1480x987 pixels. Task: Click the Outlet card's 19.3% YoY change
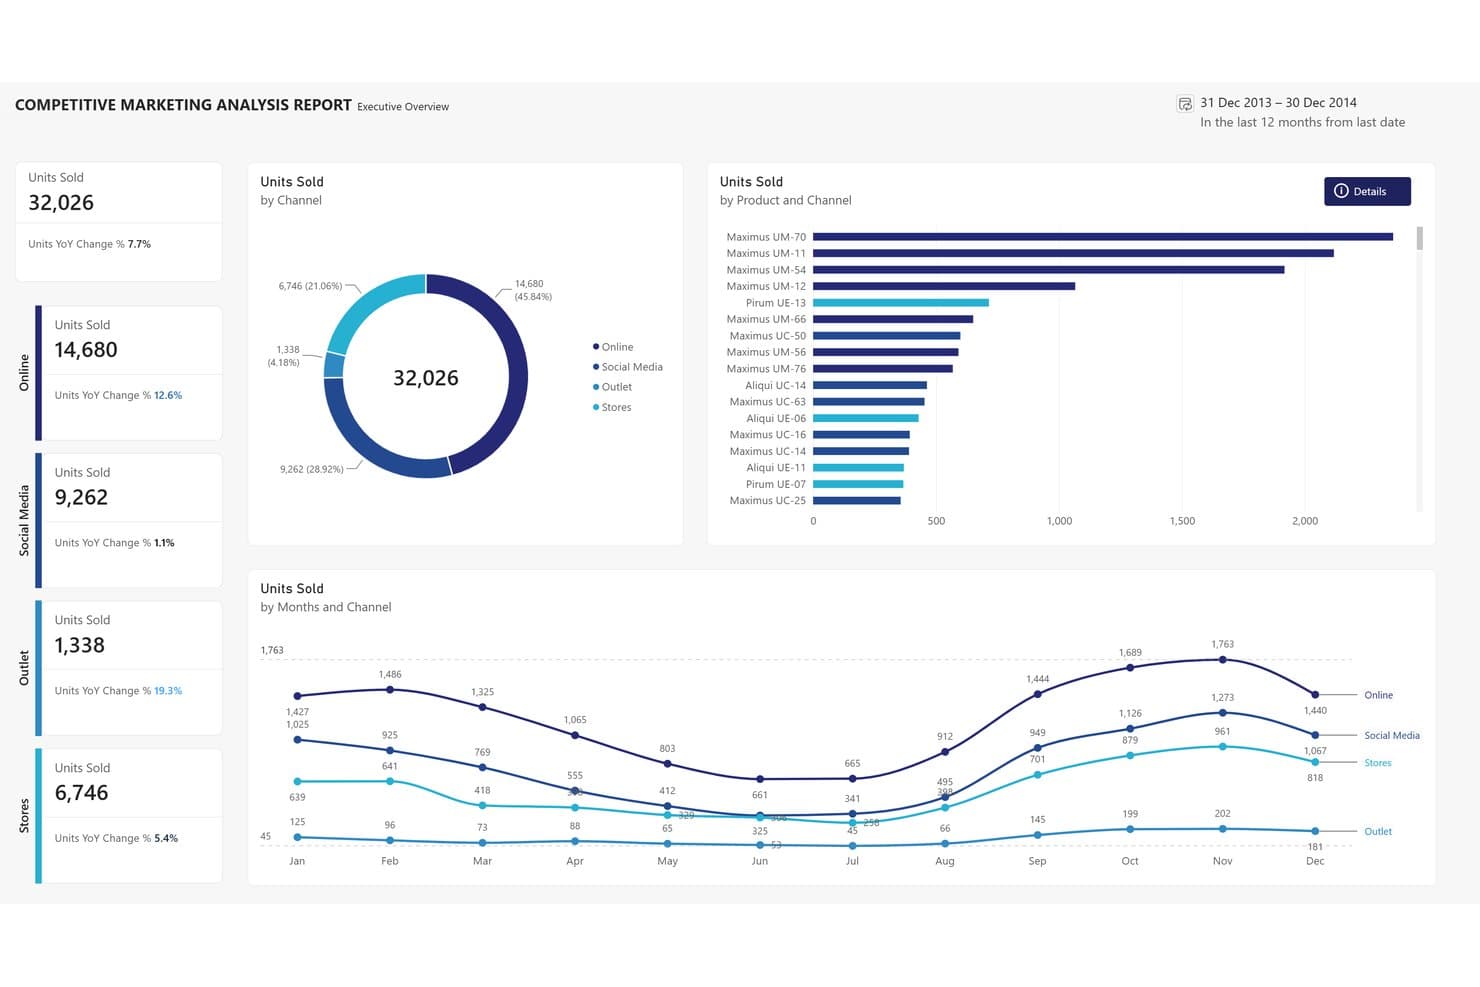pyautogui.click(x=168, y=691)
